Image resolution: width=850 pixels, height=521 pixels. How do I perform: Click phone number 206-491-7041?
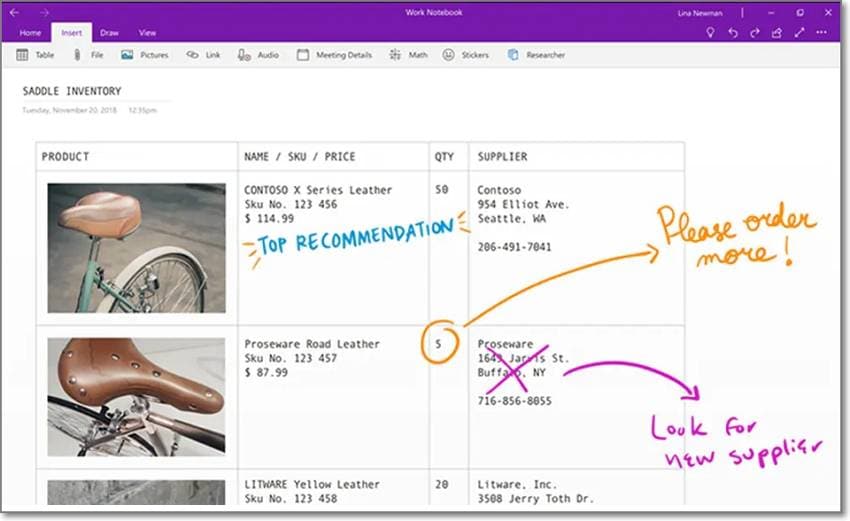514,247
